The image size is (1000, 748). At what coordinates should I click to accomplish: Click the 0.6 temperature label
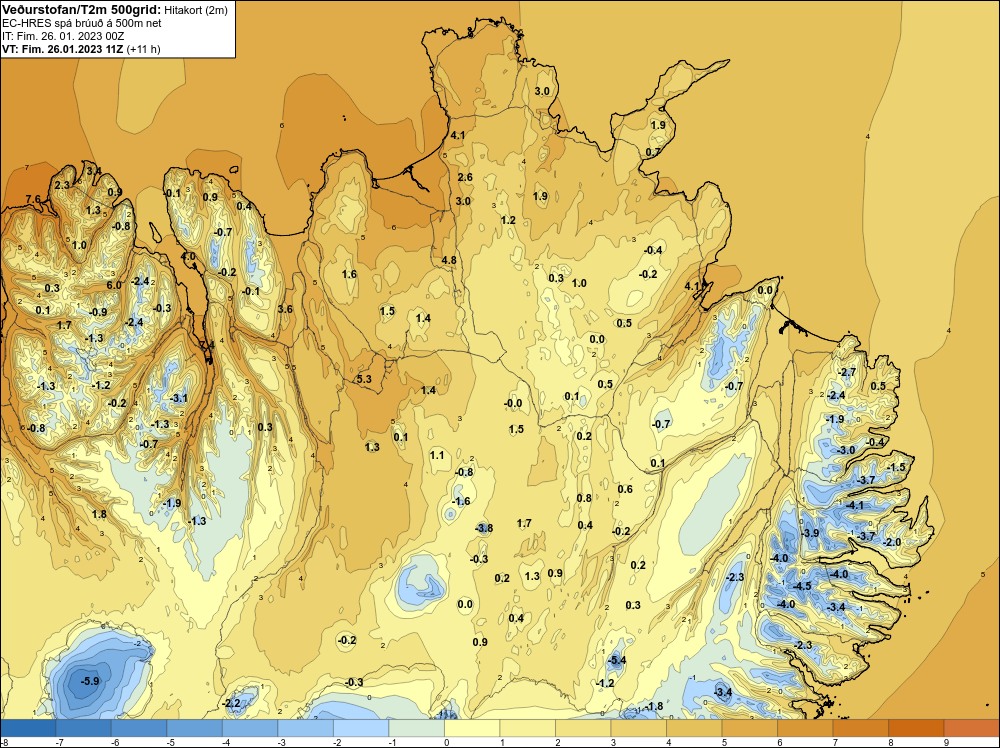point(625,489)
